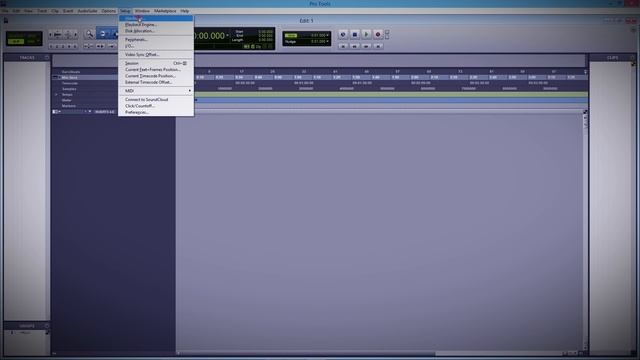Screen dimensions: 640x360
Task: Click the horizontal zoom out button
Action: pyautogui.click(x=52, y=35)
